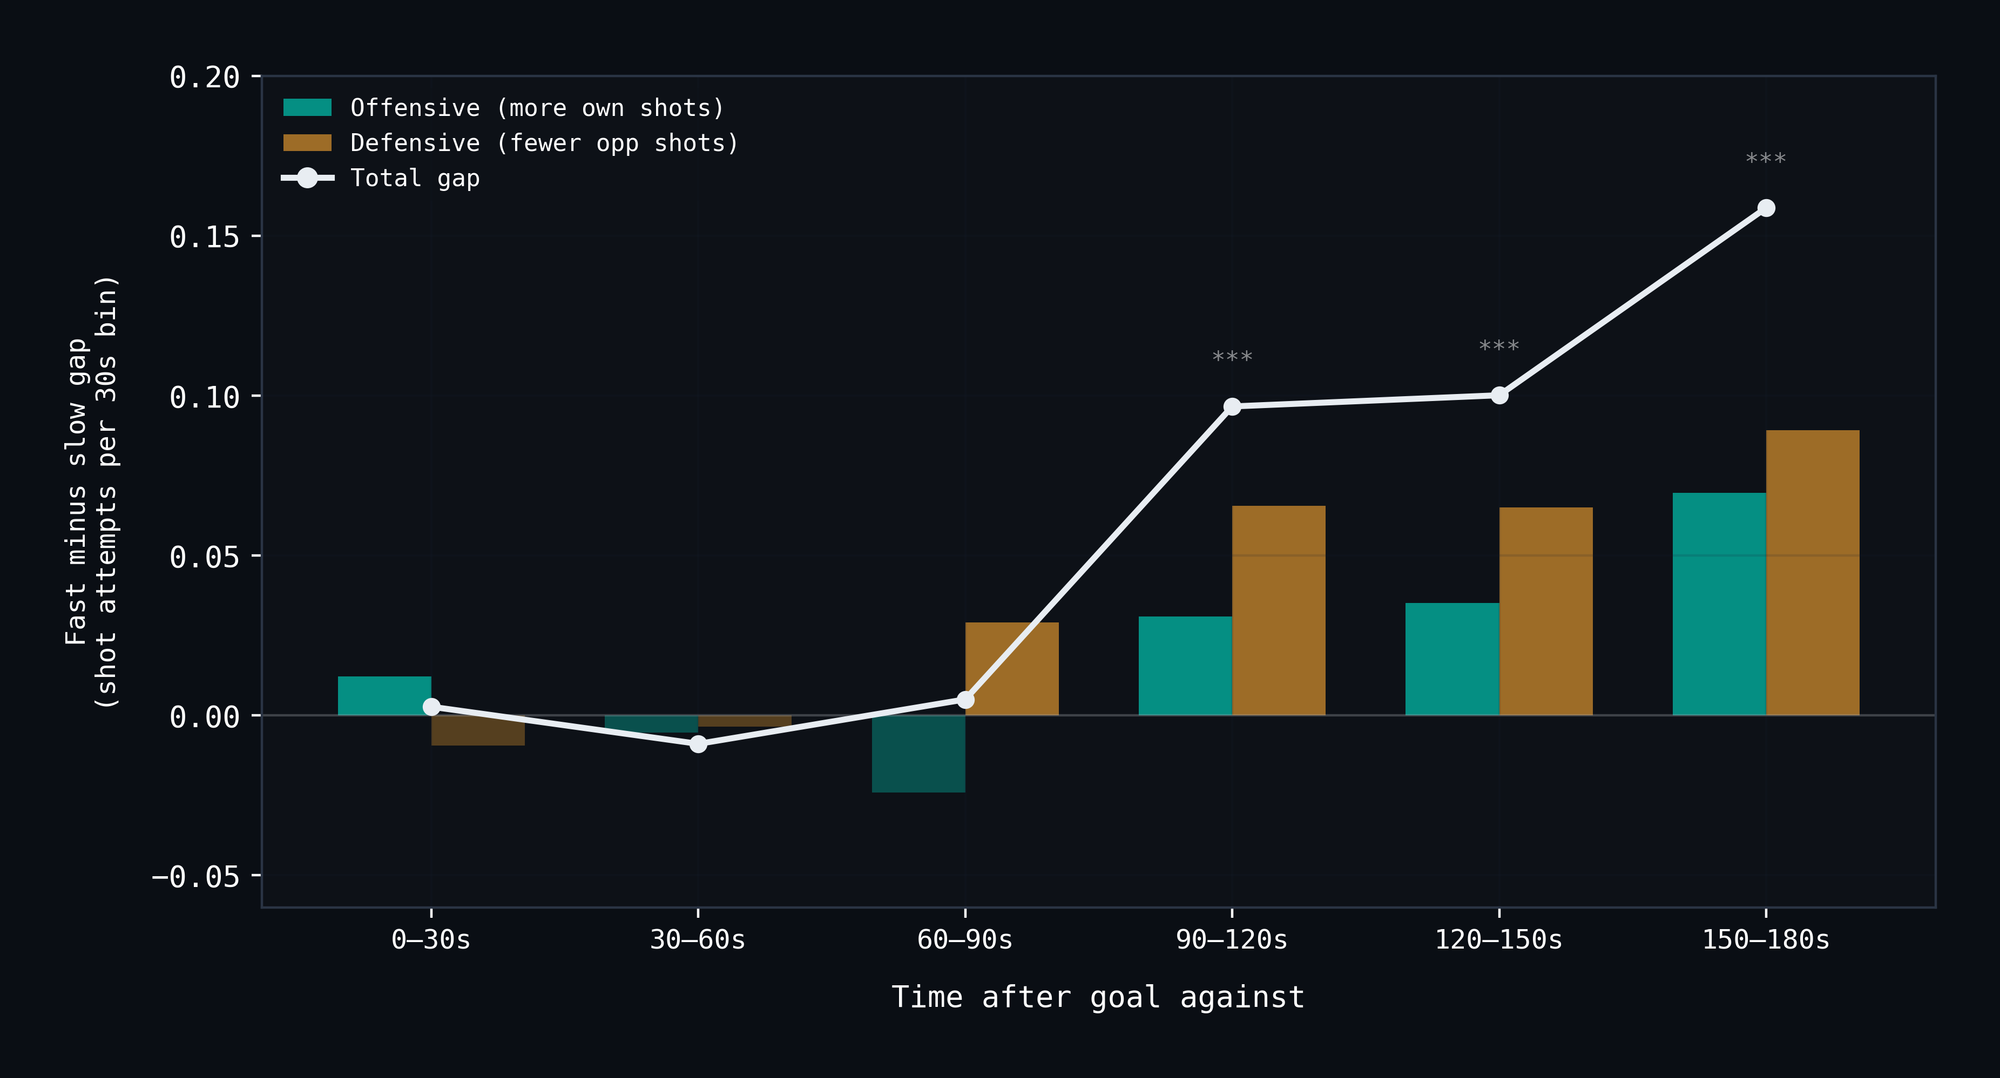Click the significance asterisks above 120–150s

1499,347
